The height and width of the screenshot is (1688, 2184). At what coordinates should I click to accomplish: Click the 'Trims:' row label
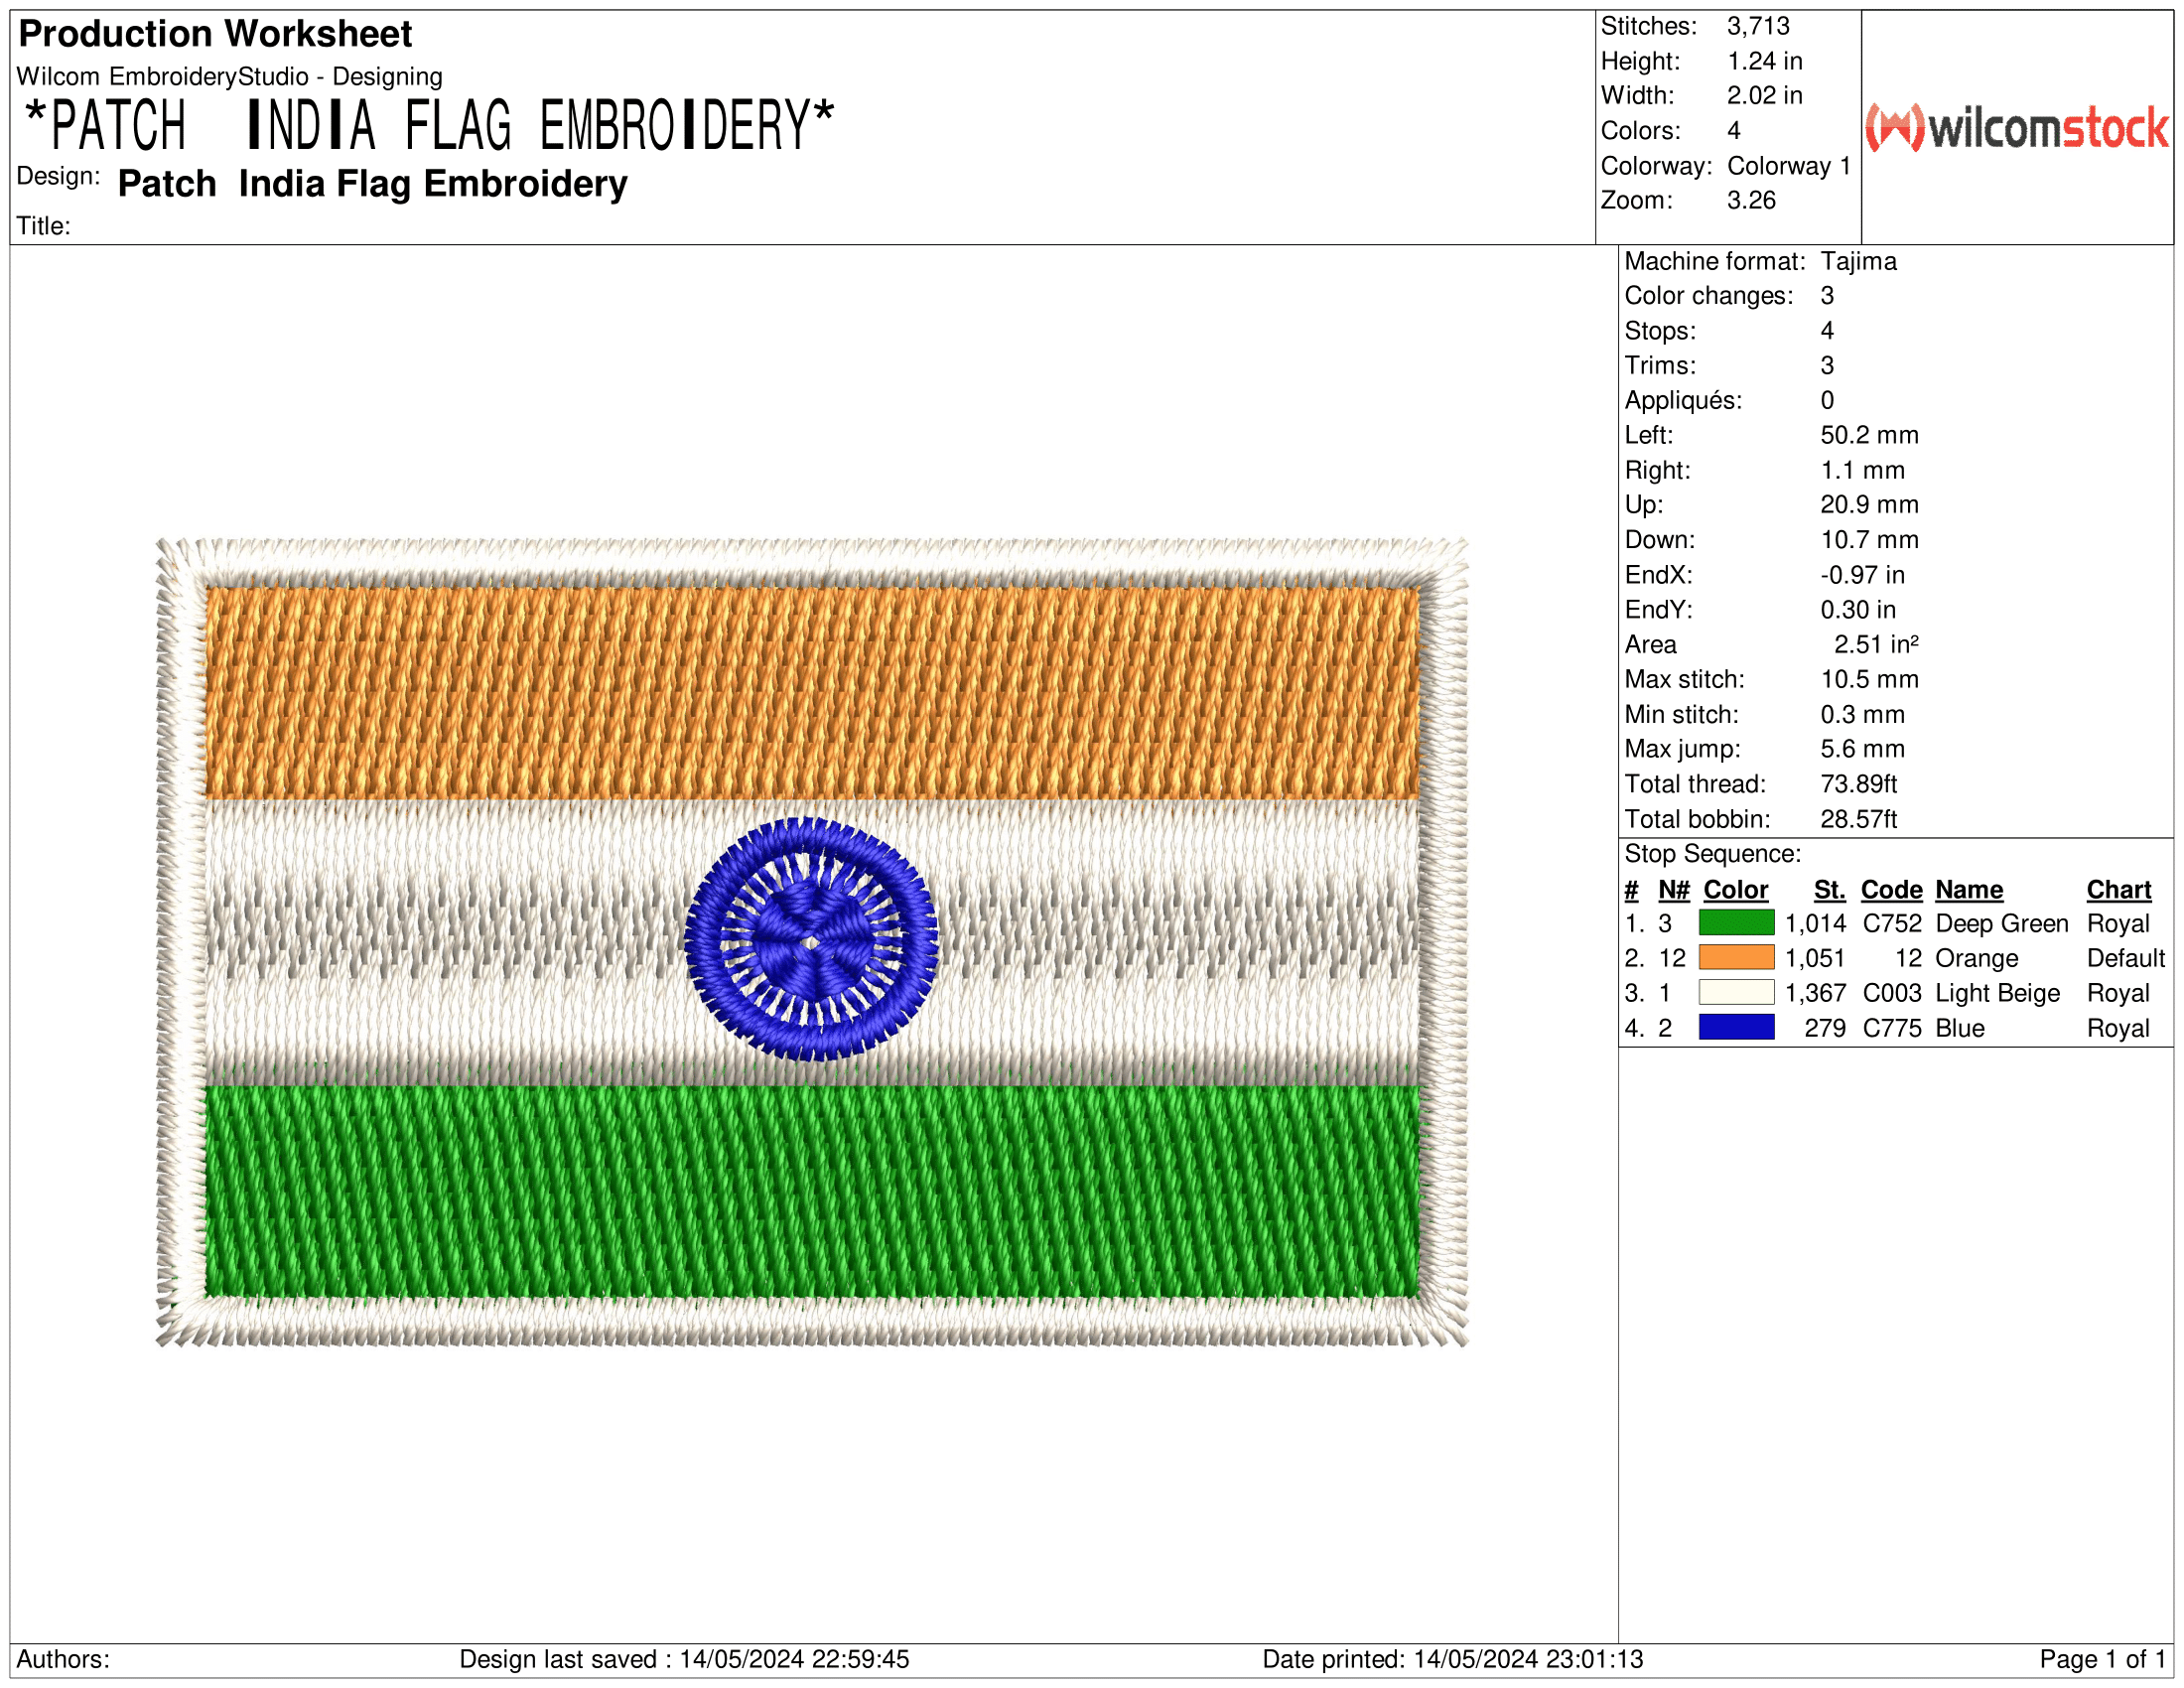pyautogui.click(x=1660, y=366)
